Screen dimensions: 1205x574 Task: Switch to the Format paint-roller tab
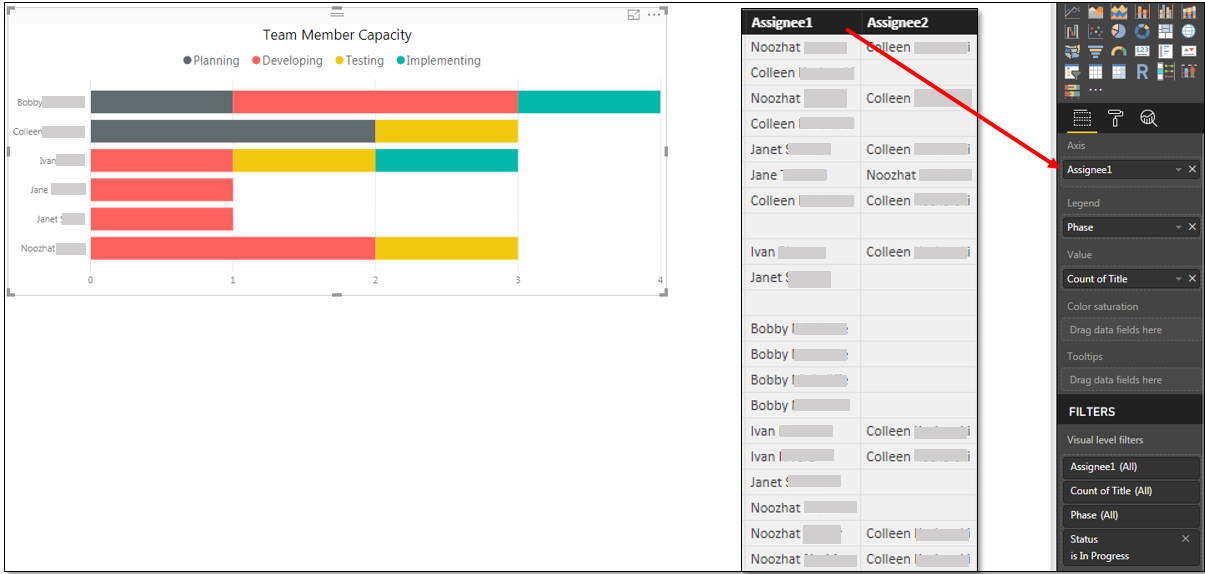pos(1115,118)
